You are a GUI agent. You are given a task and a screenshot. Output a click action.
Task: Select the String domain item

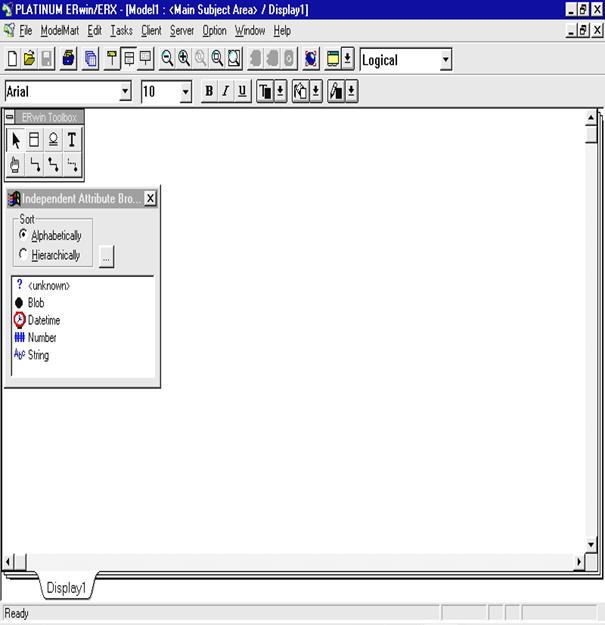click(x=31, y=355)
